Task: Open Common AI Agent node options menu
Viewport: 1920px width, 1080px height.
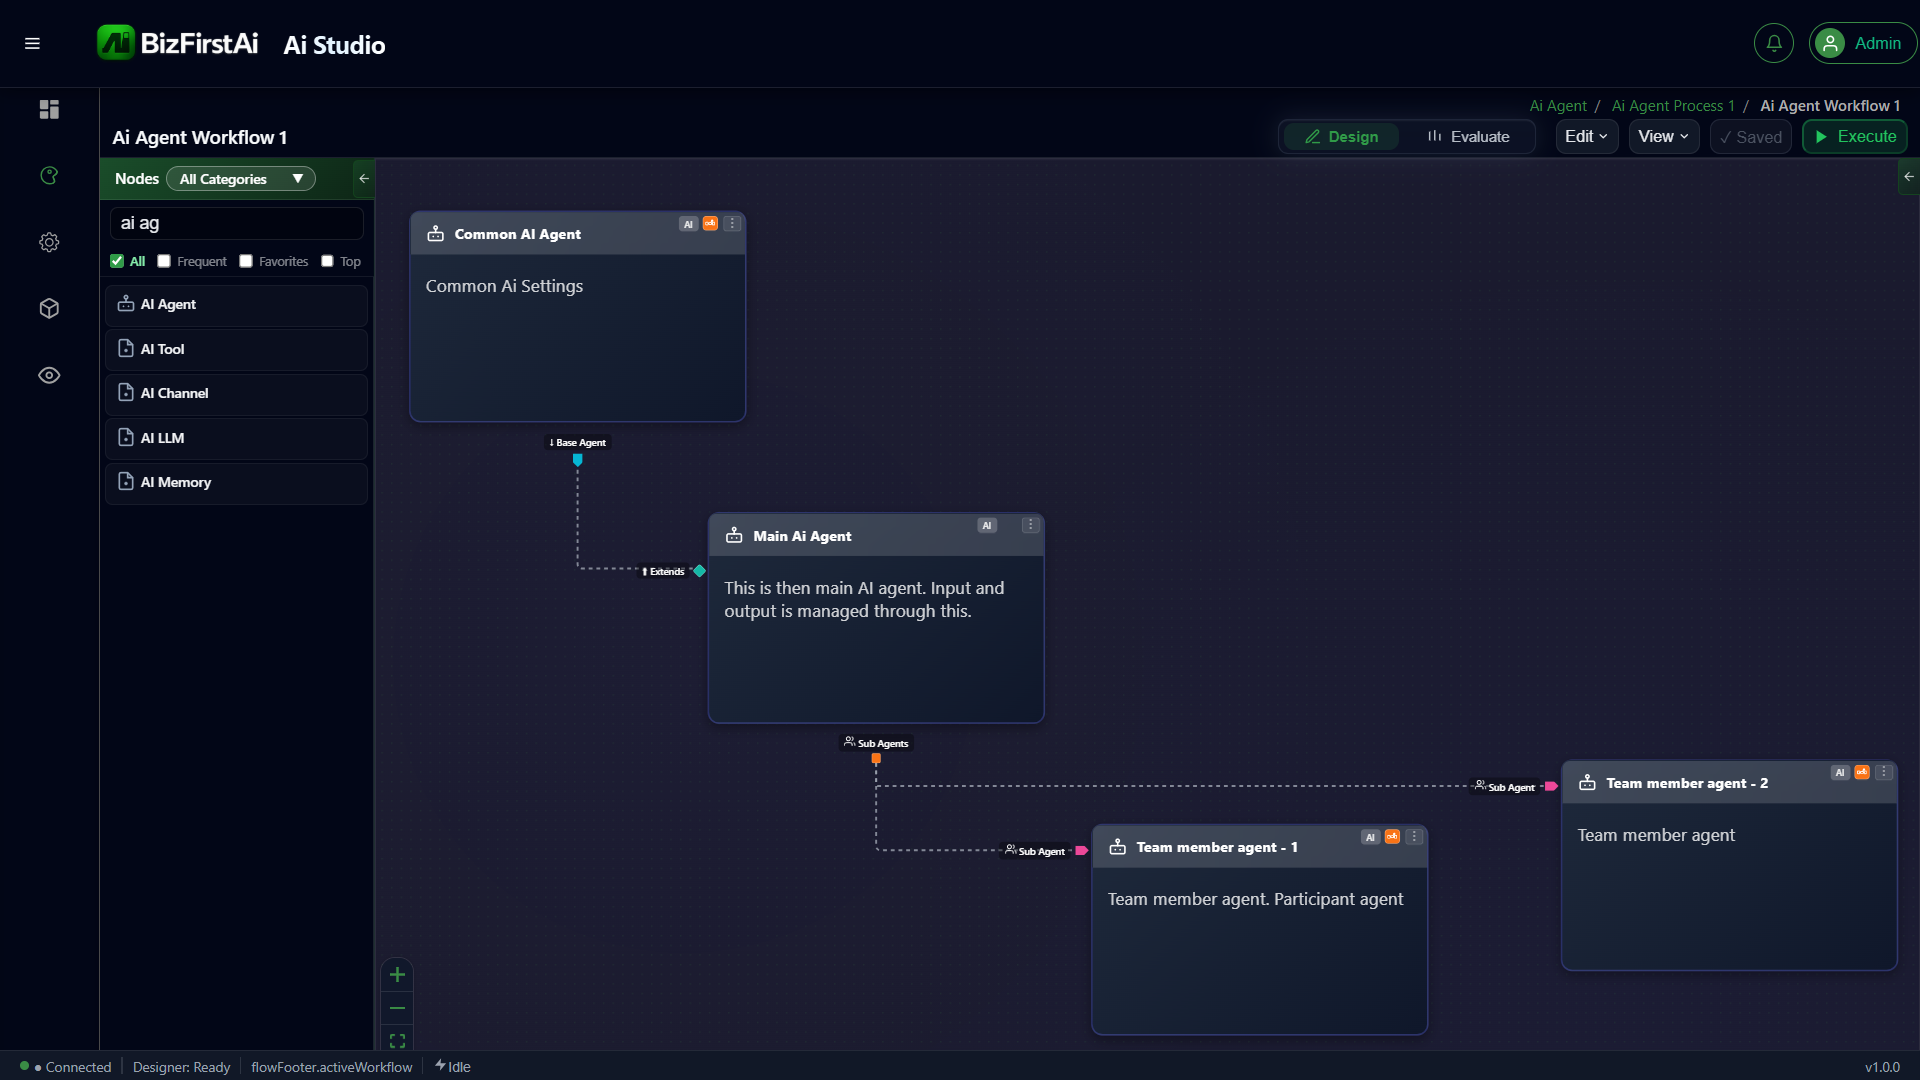Action: click(732, 224)
